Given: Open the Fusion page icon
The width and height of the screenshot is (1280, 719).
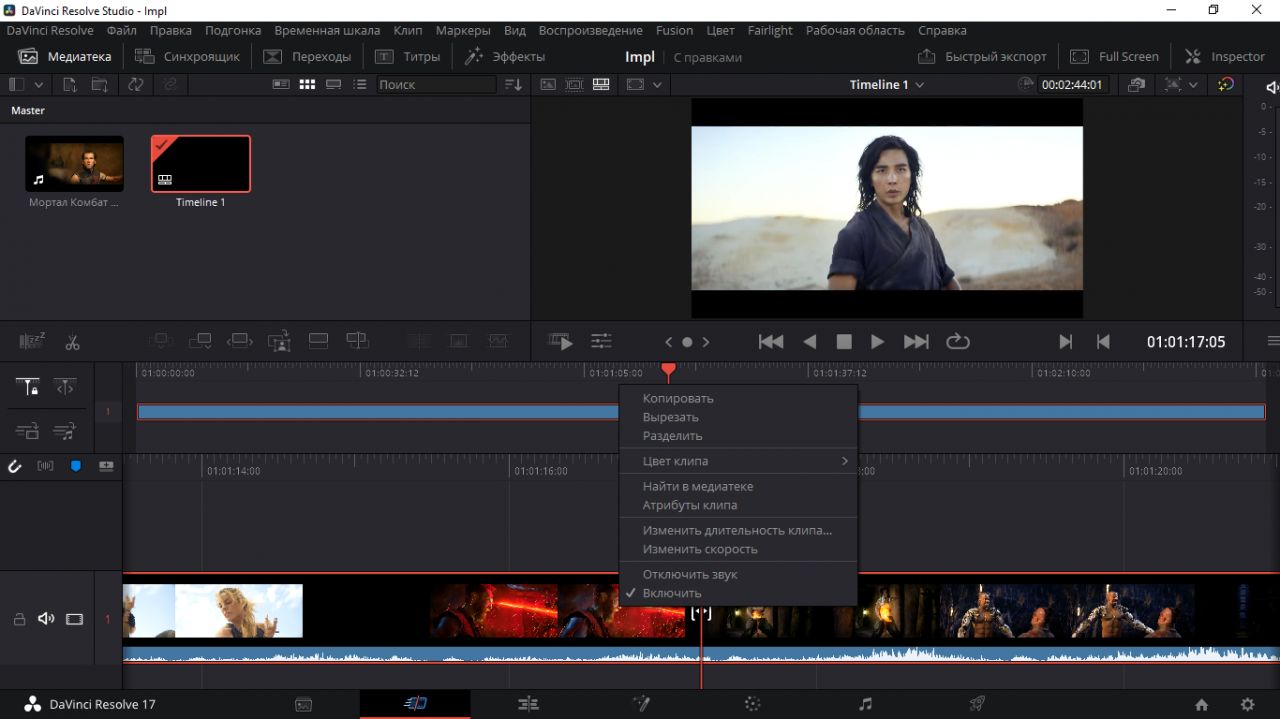Looking at the screenshot, I should tap(641, 704).
